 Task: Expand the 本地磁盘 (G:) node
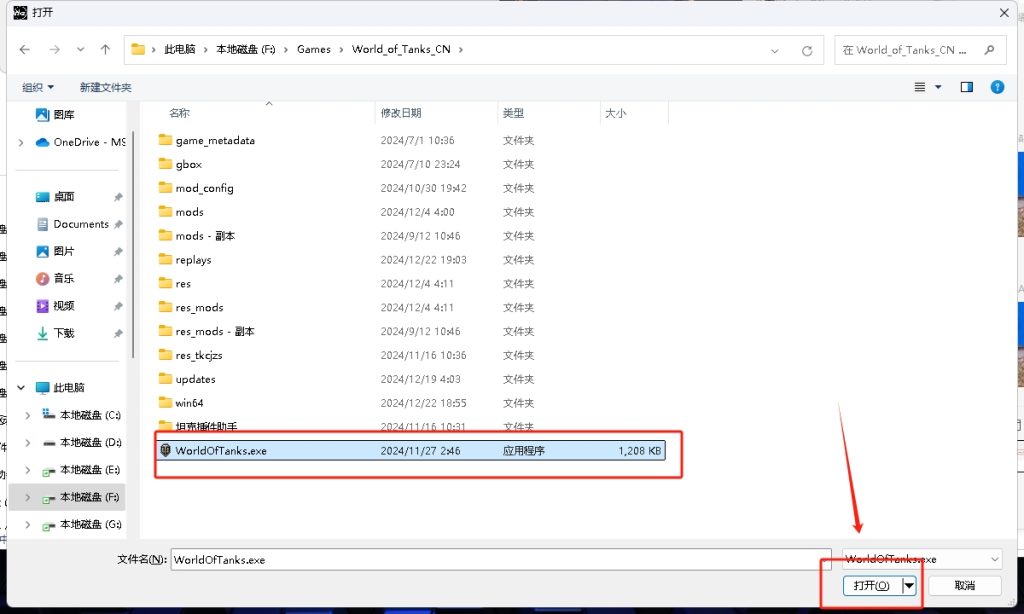(x=27, y=525)
